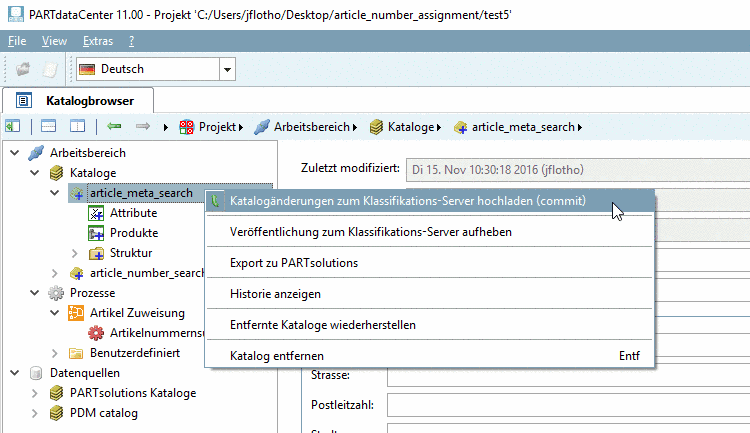750x433 pixels.
Task: Click the Projekt breadcrumb icon
Action: (x=186, y=127)
